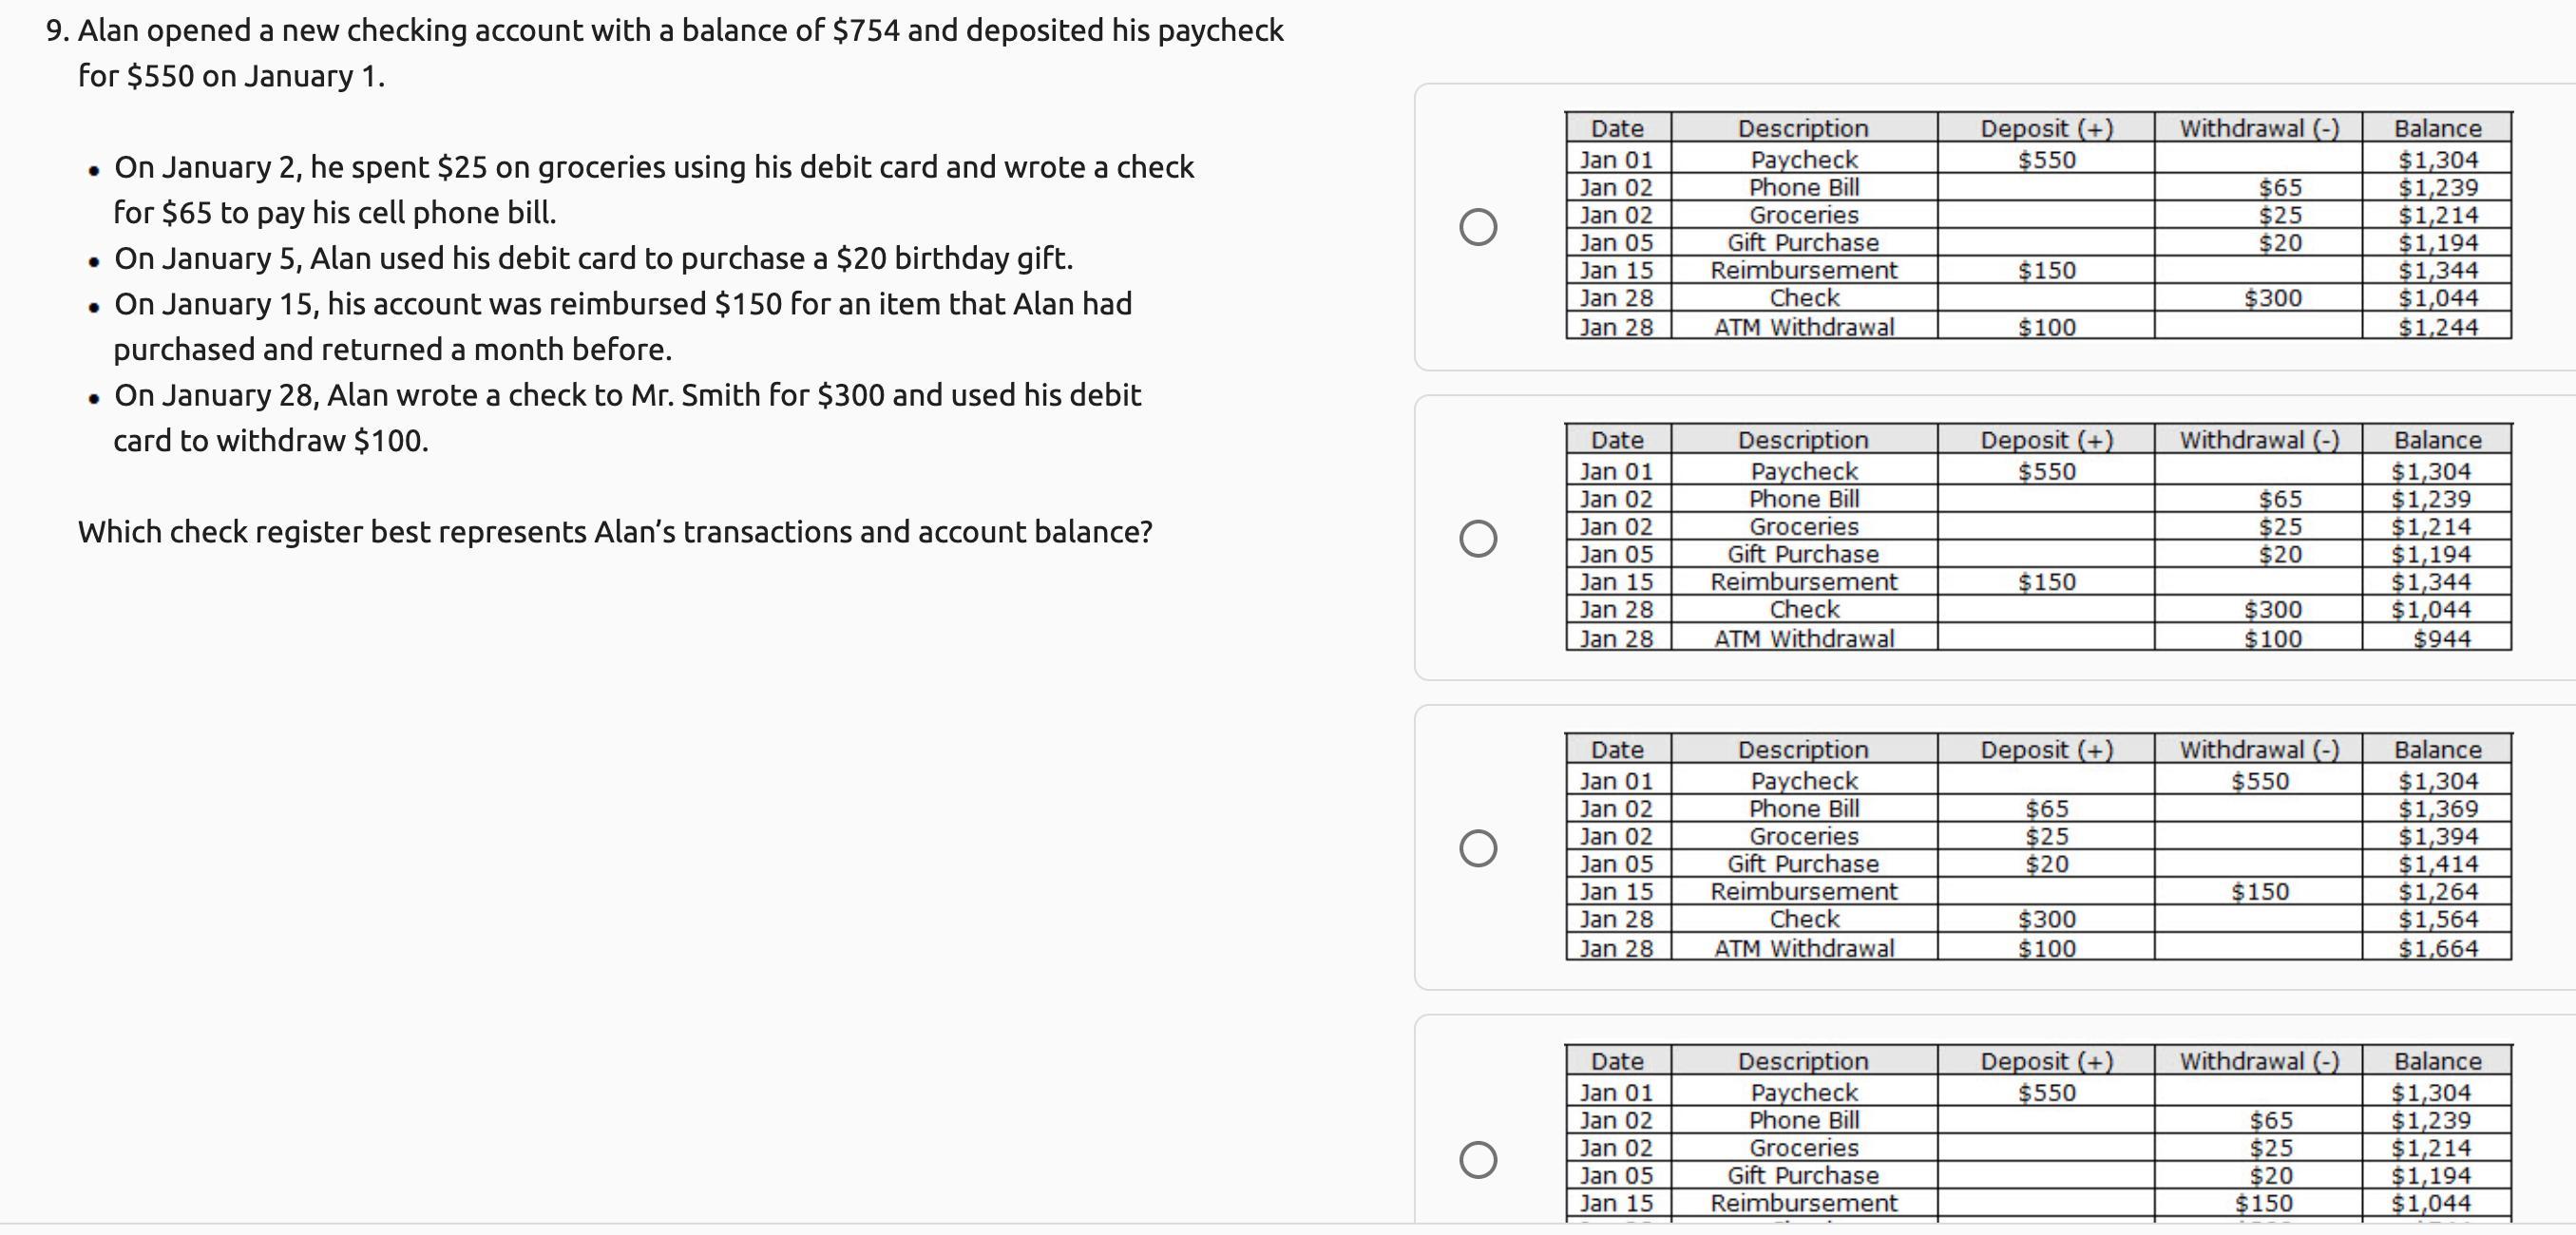Click the "Which check register best represents" question
This screenshot has height=1235, width=2576.
pyautogui.click(x=615, y=532)
